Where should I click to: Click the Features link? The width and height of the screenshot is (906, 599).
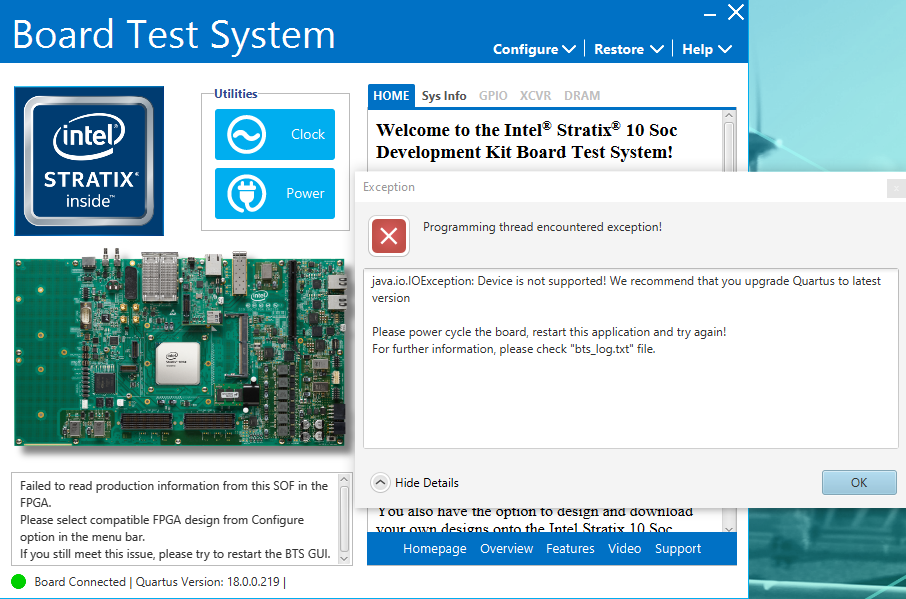tap(570, 549)
